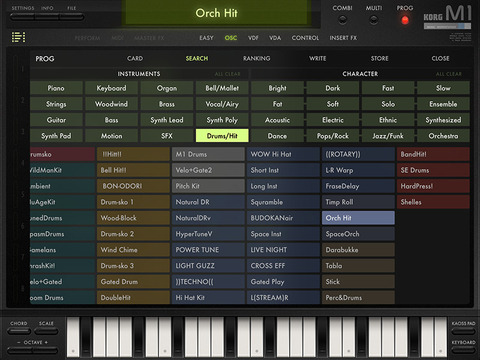Viewport: 480px width, 360px height.
Task: Open the KAOSS PAD button
Action: [x=463, y=331]
